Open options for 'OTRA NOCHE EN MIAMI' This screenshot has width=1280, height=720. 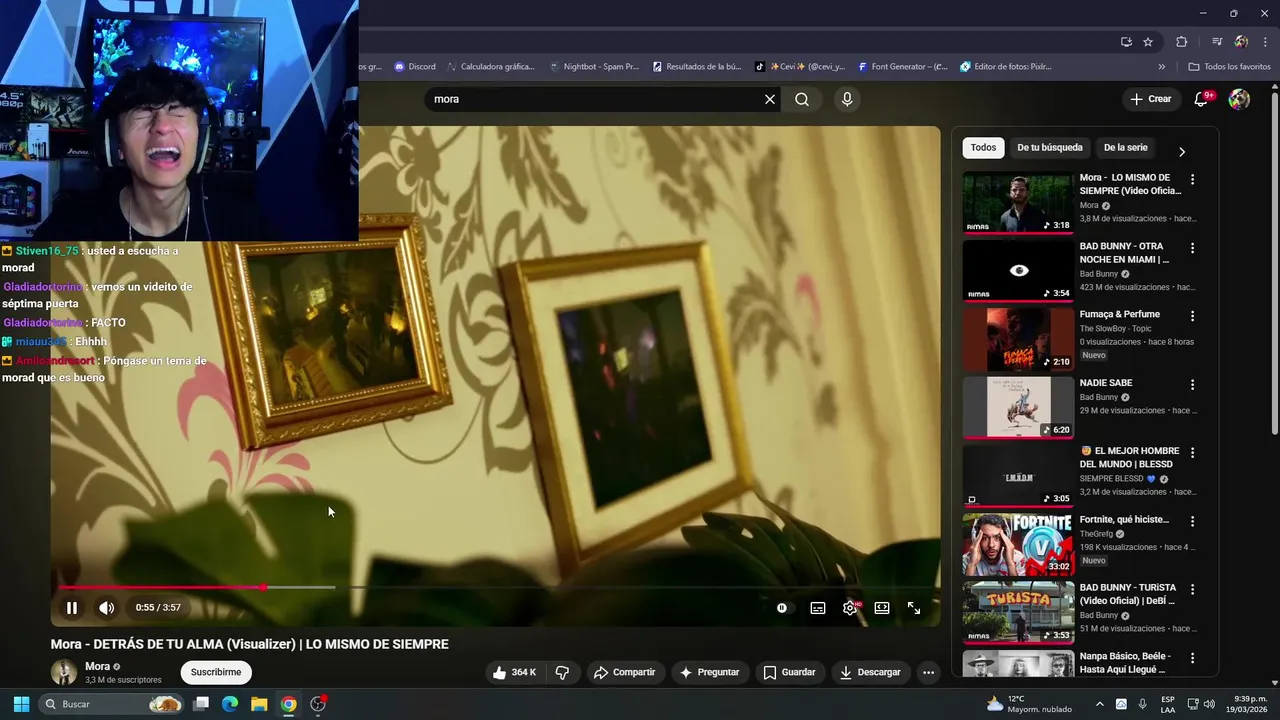click(1192, 247)
